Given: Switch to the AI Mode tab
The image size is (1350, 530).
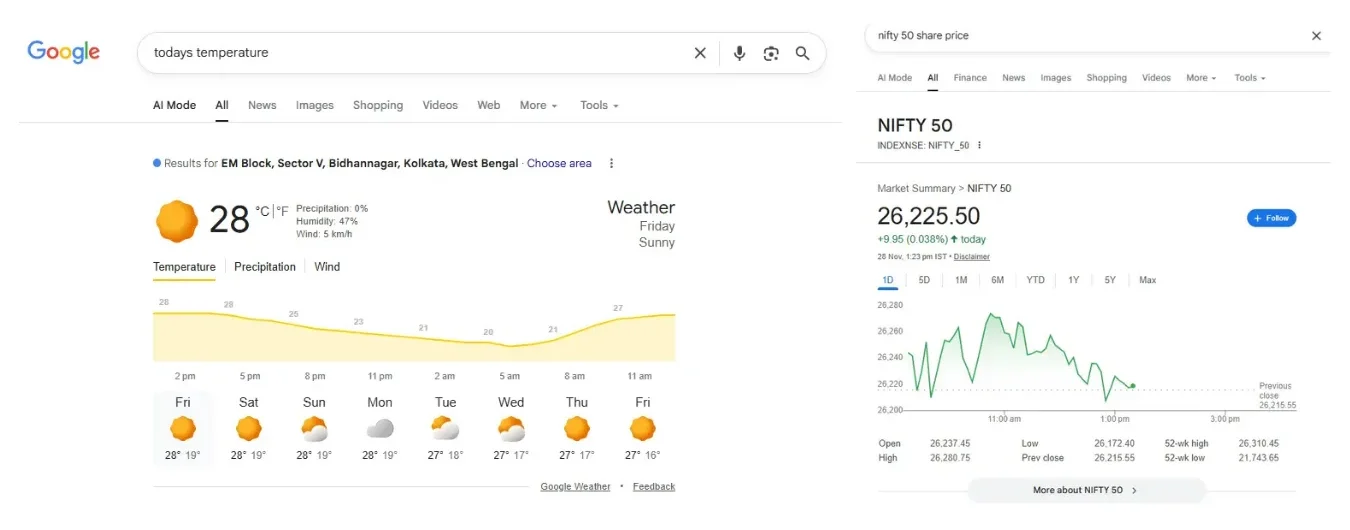Looking at the screenshot, I should [x=174, y=105].
